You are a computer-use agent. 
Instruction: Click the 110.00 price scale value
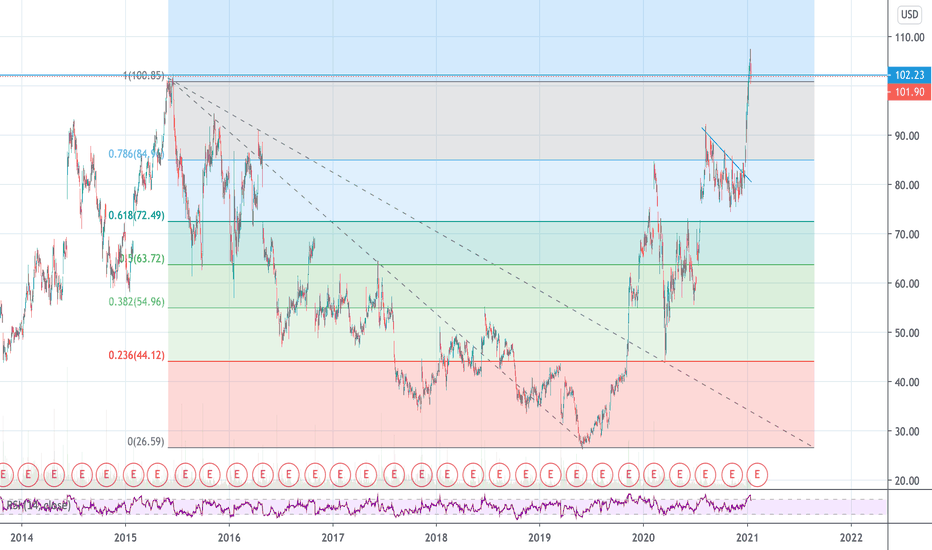(x=909, y=37)
